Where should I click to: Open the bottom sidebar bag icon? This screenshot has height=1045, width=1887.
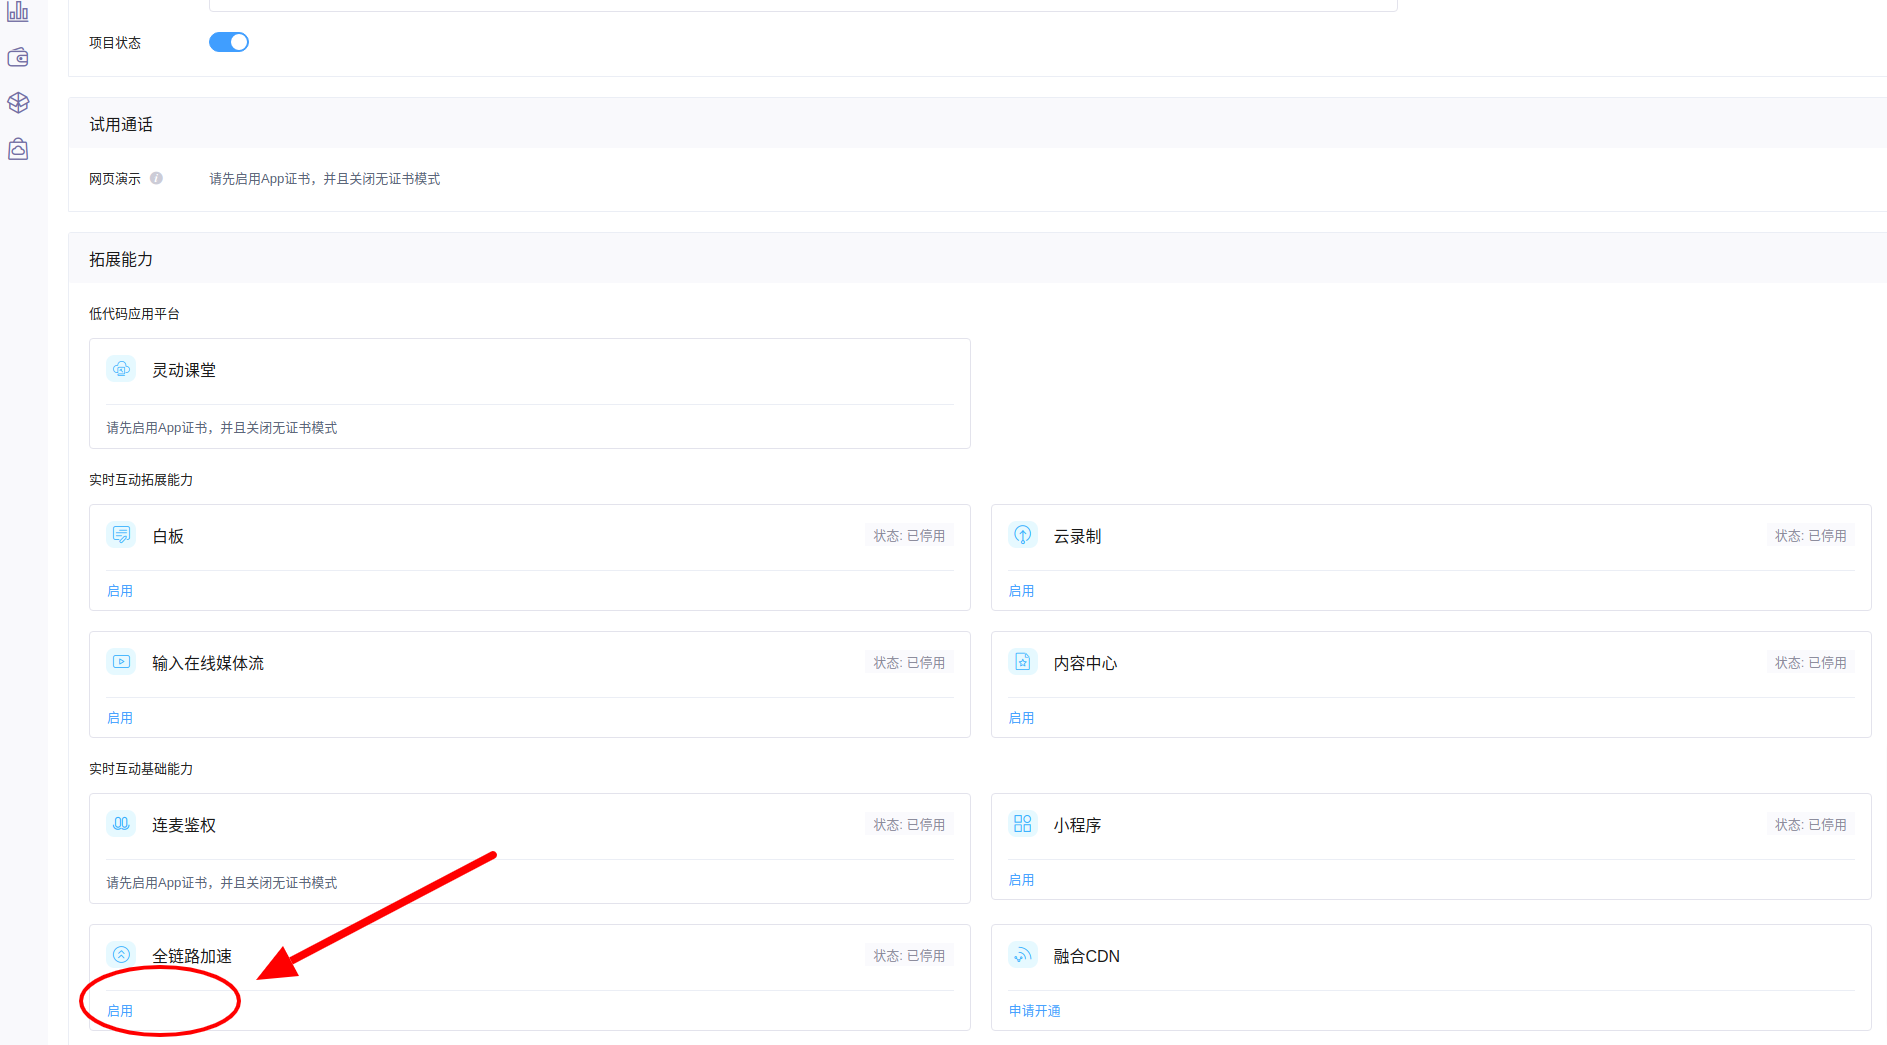tap(18, 149)
